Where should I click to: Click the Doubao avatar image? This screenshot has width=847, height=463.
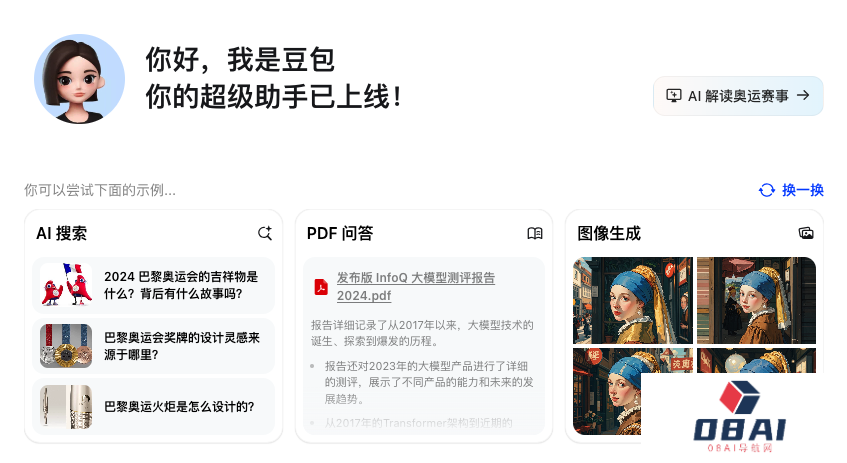click(x=79, y=79)
